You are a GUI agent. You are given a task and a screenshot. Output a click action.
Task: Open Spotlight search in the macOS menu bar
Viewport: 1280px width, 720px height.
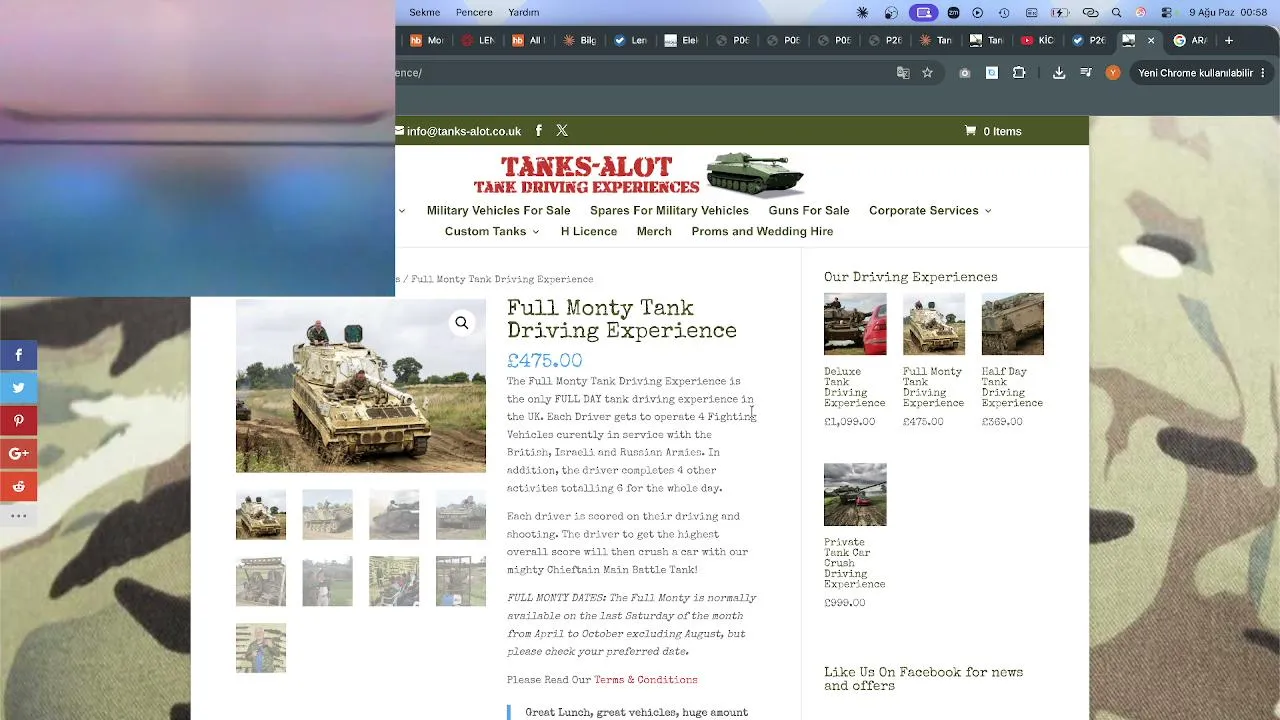[1117, 13]
